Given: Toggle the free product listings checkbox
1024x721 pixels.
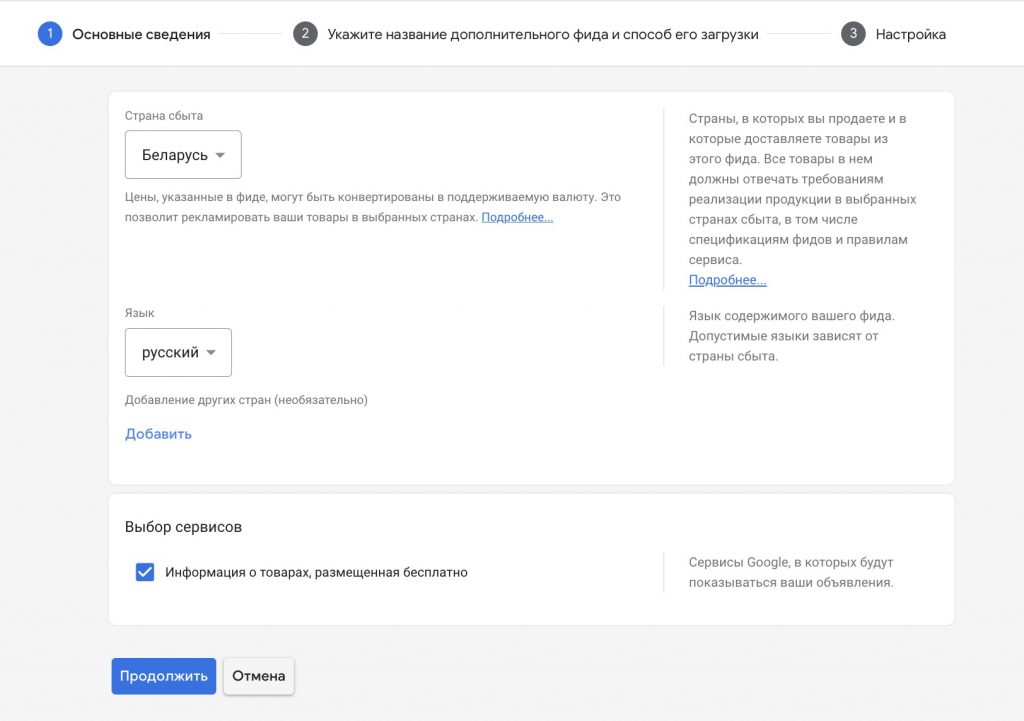Looking at the screenshot, I should click(145, 572).
